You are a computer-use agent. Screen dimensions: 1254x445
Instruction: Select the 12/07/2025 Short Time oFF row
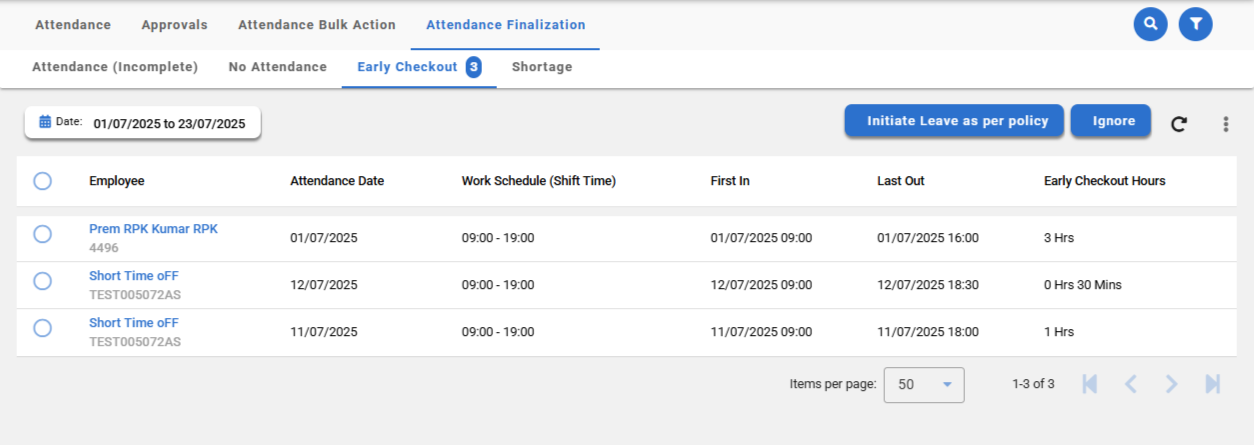[42, 281]
